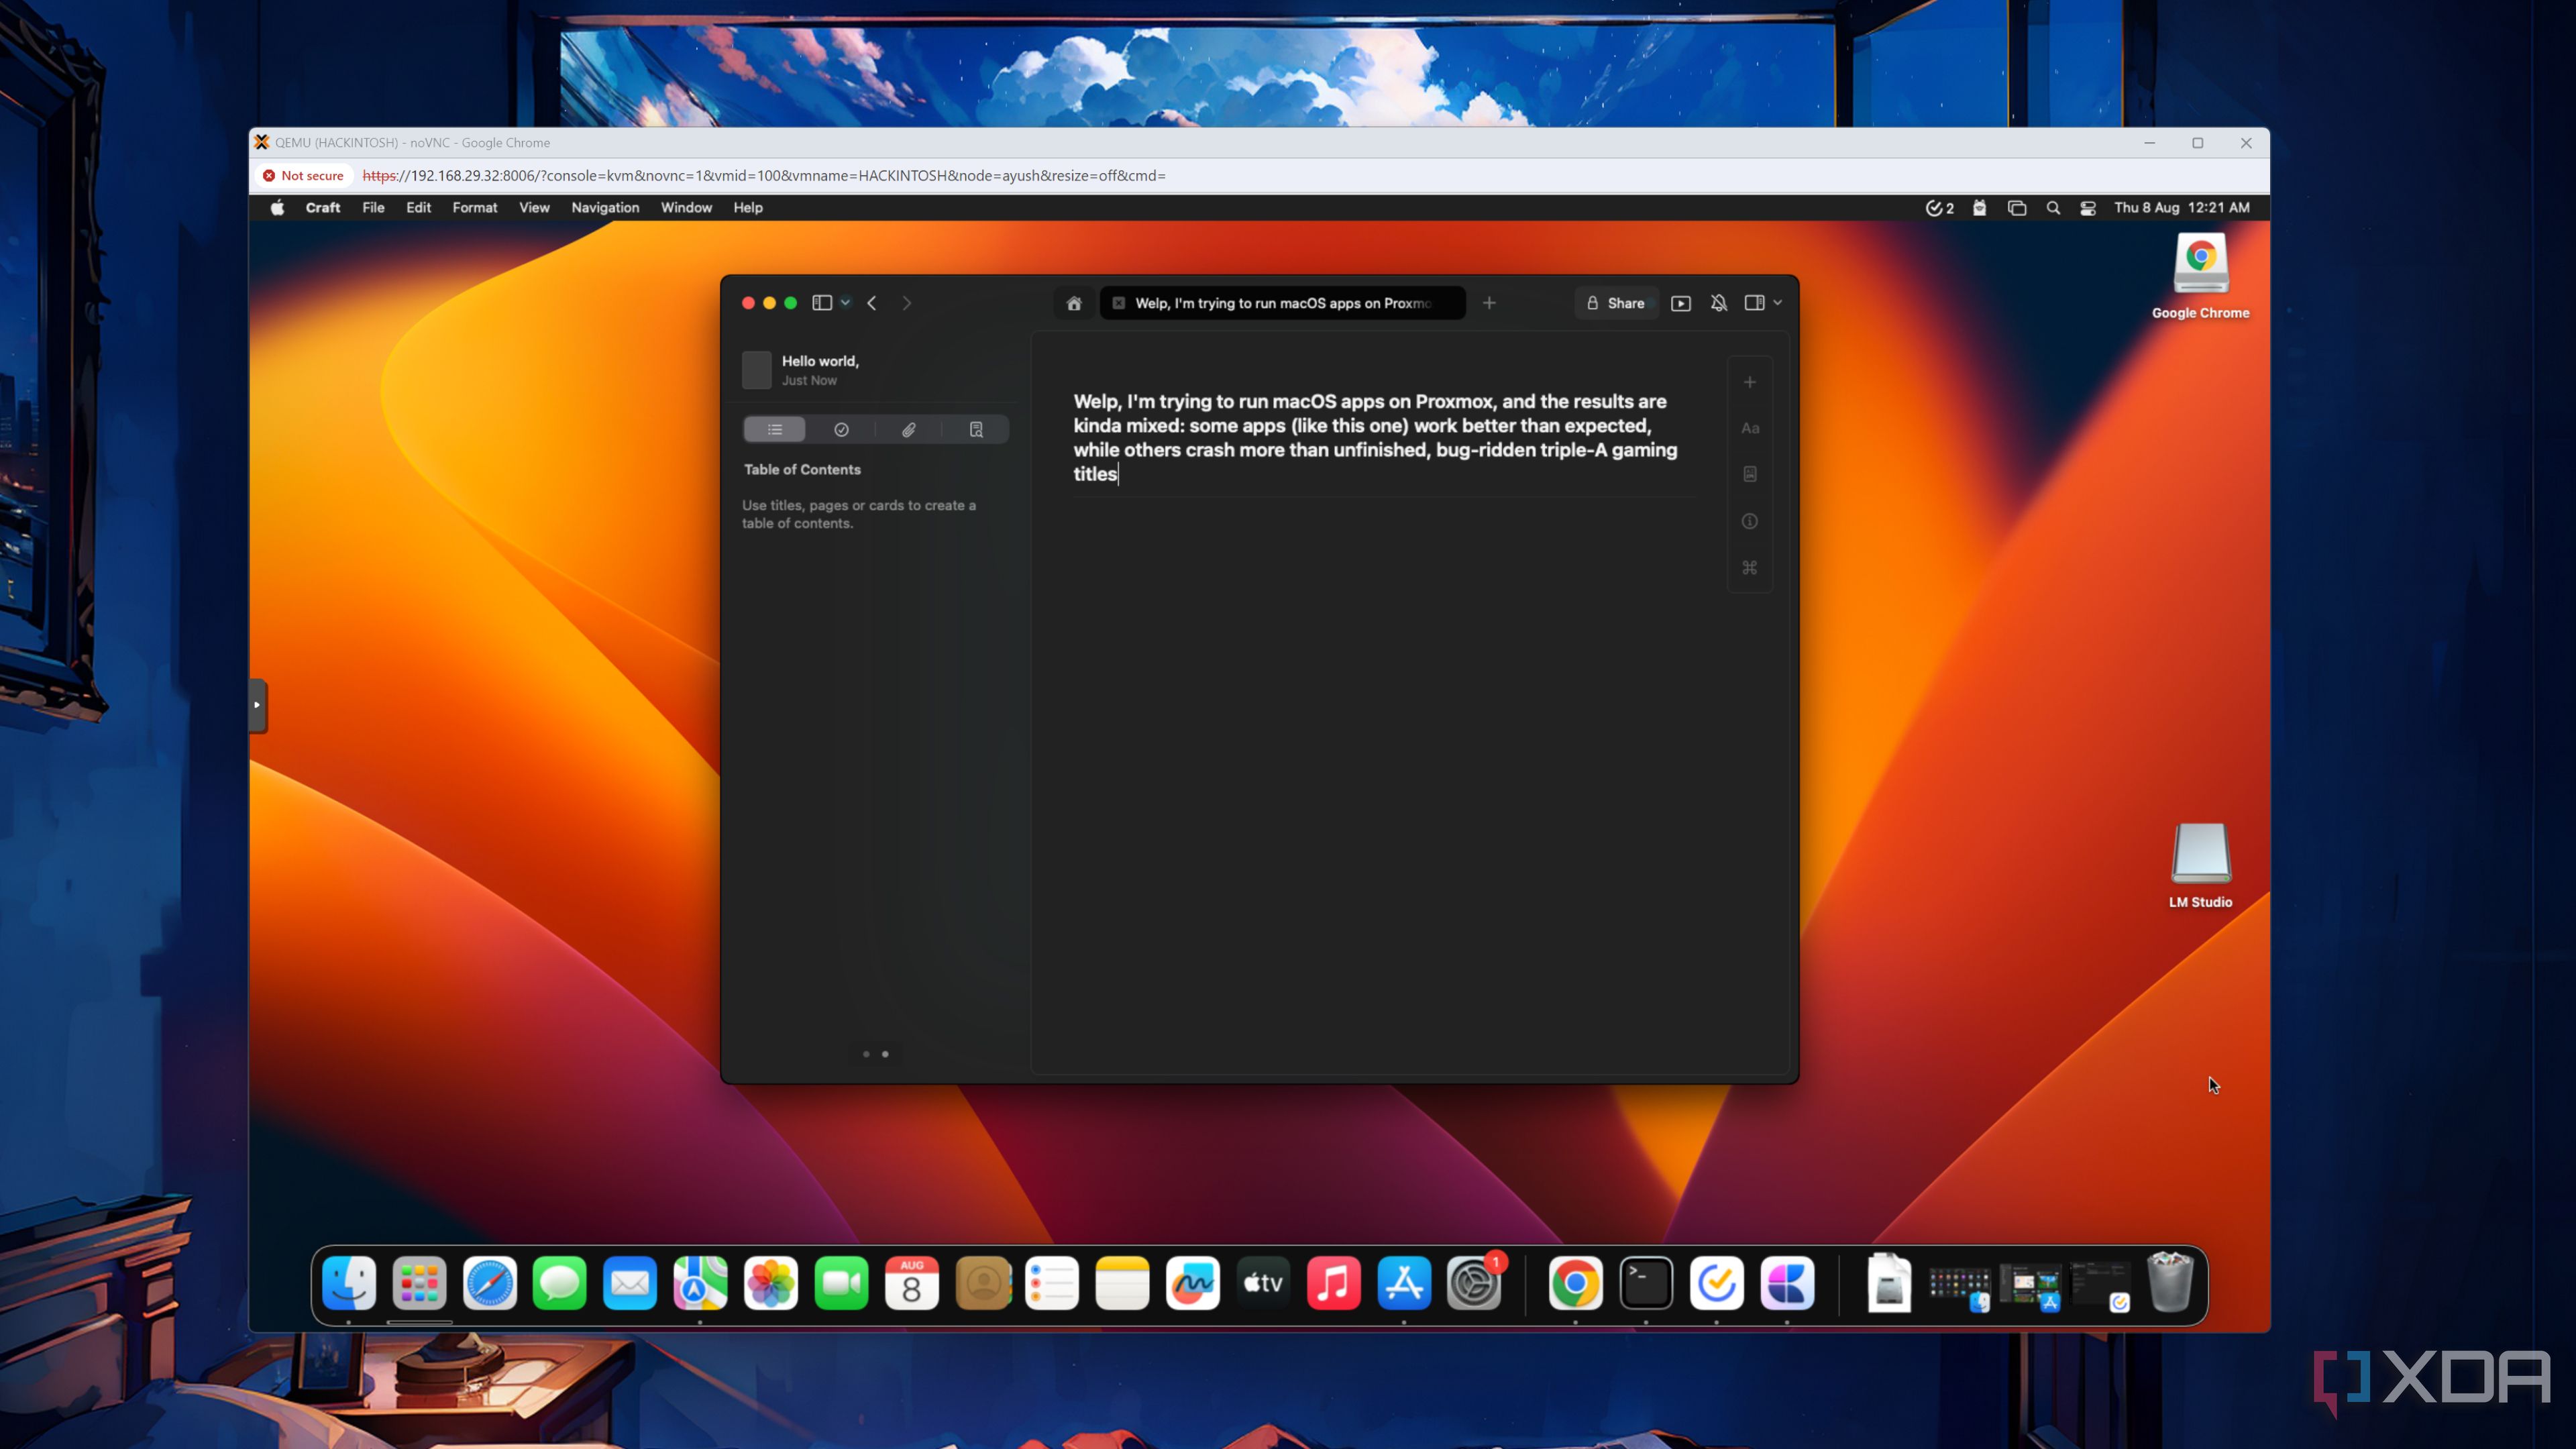The width and height of the screenshot is (2576, 1449).
Task: Click the 'Not secure' badge in the Chrome address bar
Action: (303, 176)
